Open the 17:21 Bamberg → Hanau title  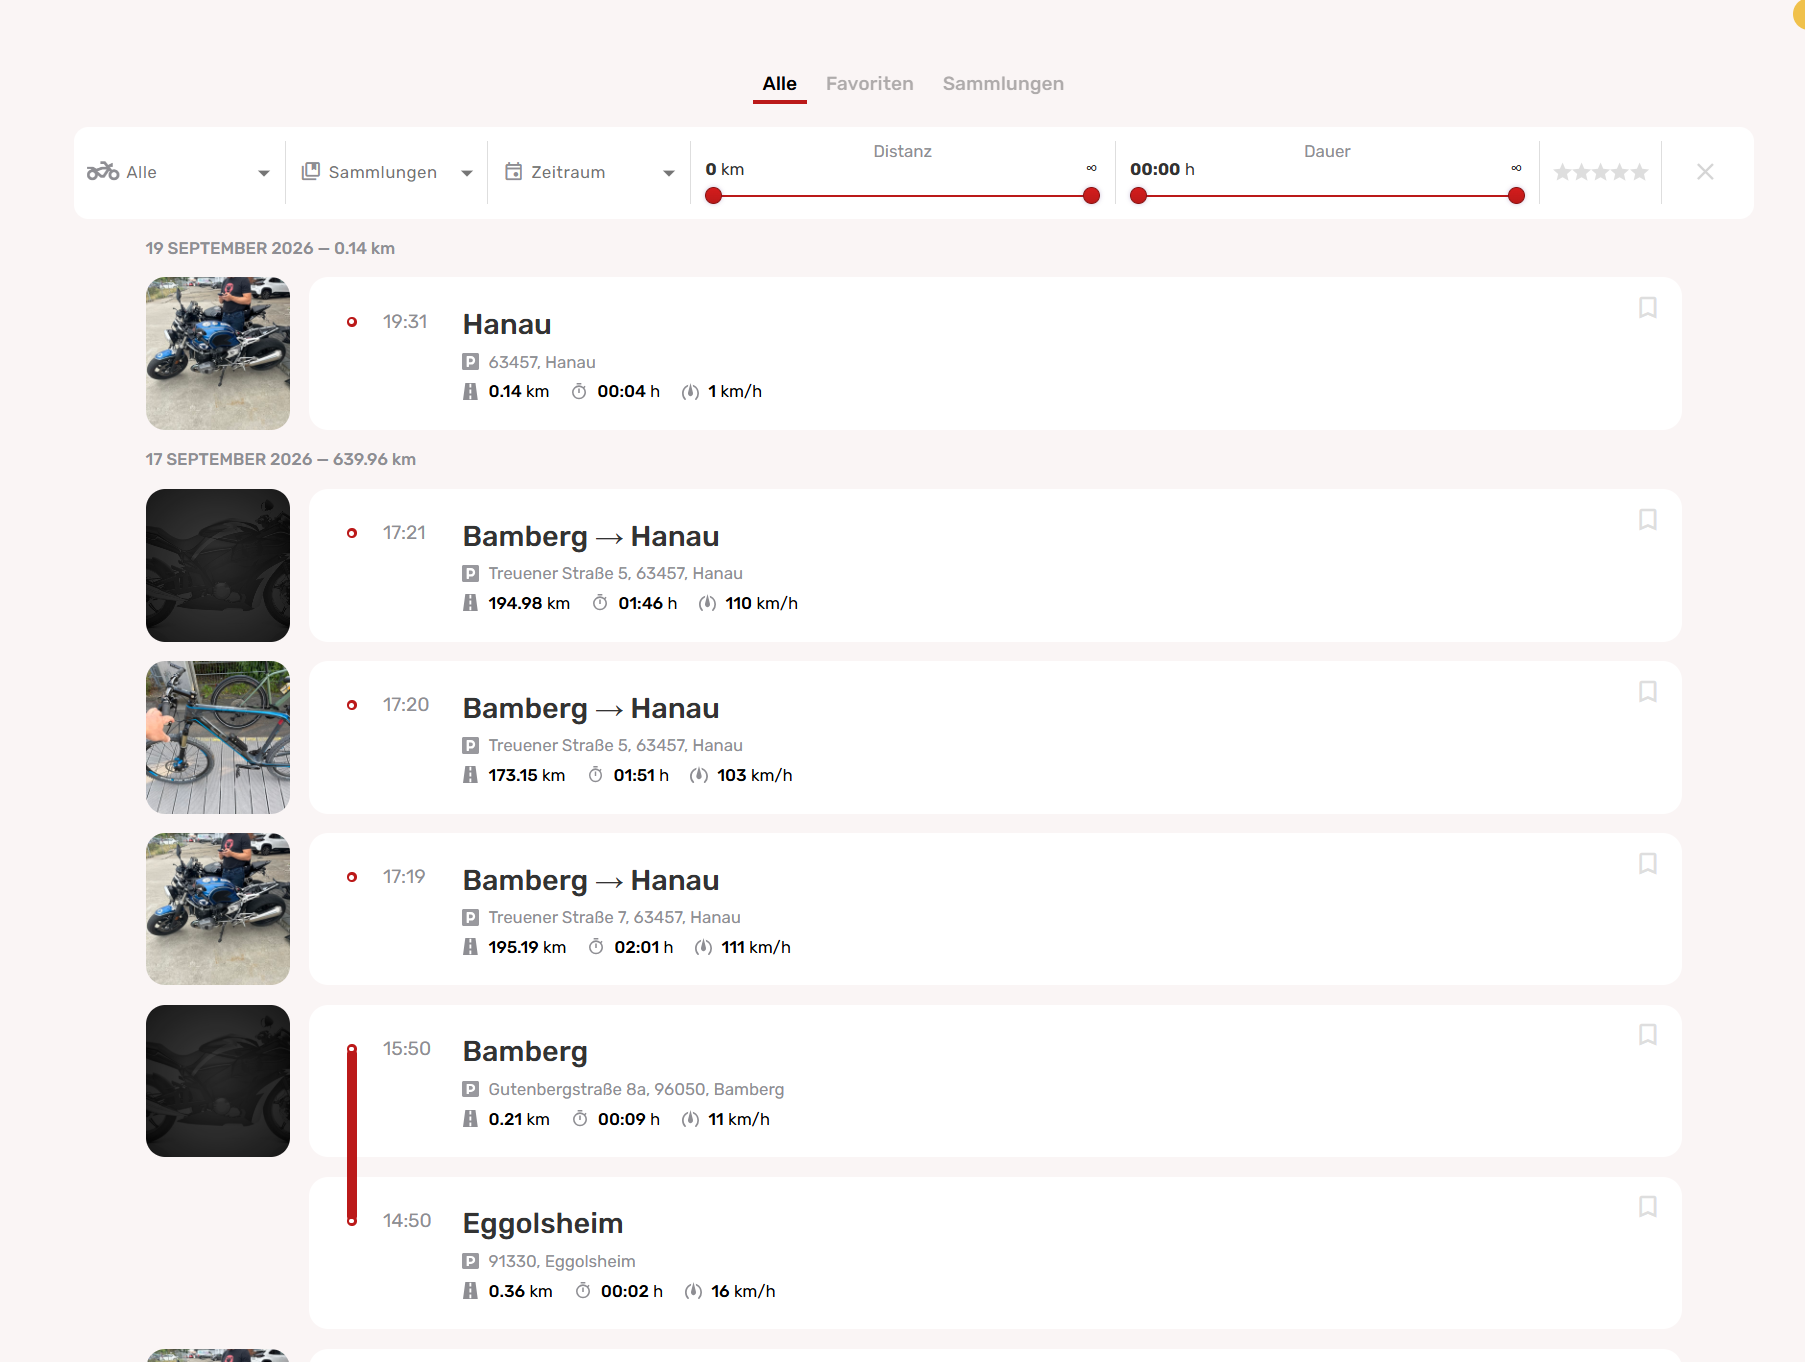pyautogui.click(x=591, y=536)
